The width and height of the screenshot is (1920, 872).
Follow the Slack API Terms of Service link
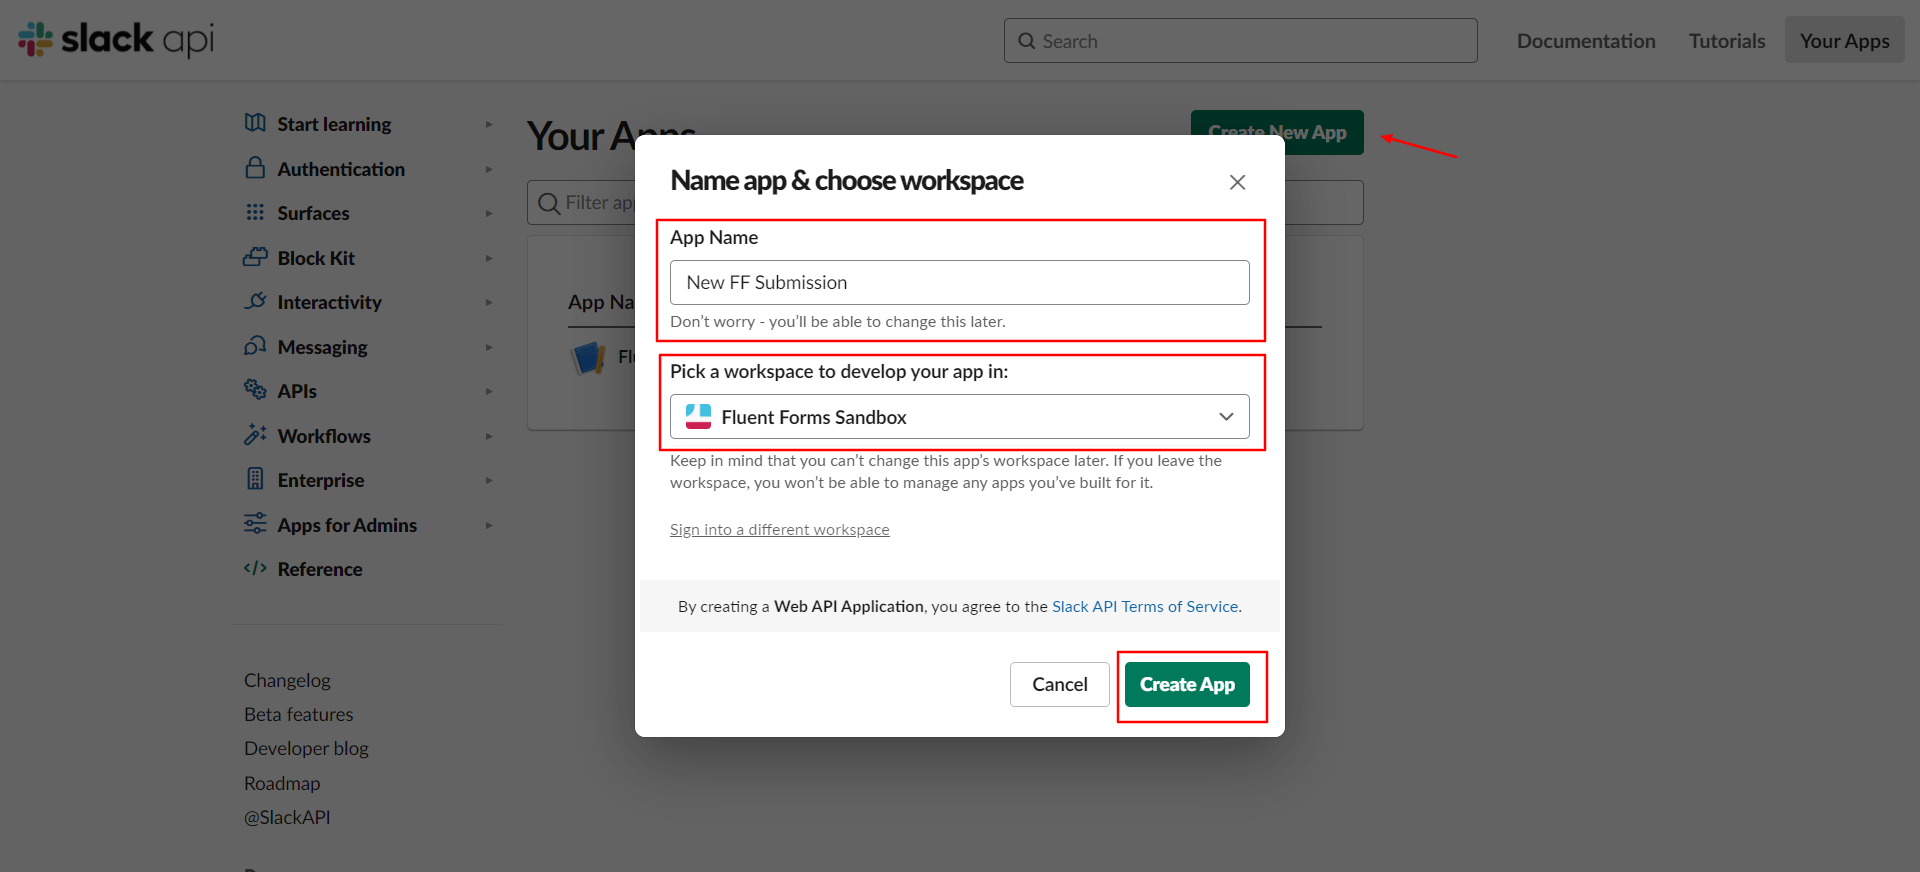[1145, 606]
